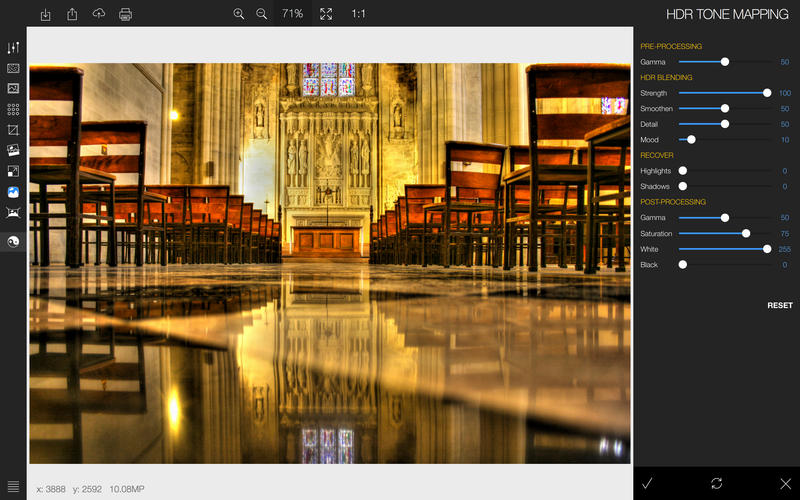This screenshot has width=800, height=500.
Task: Zoom in with the plus magnifier
Action: [239, 14]
